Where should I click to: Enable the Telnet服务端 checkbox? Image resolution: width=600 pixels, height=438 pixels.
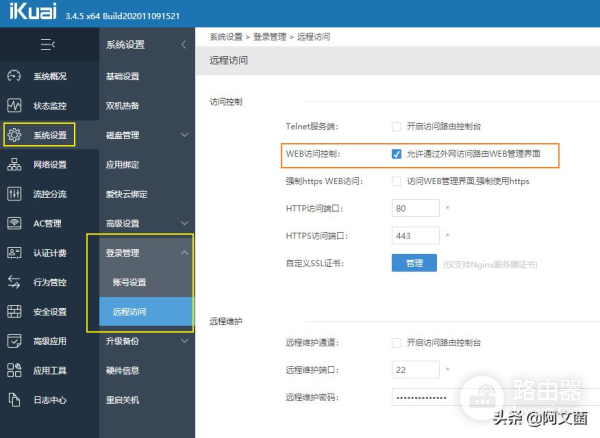click(396, 126)
